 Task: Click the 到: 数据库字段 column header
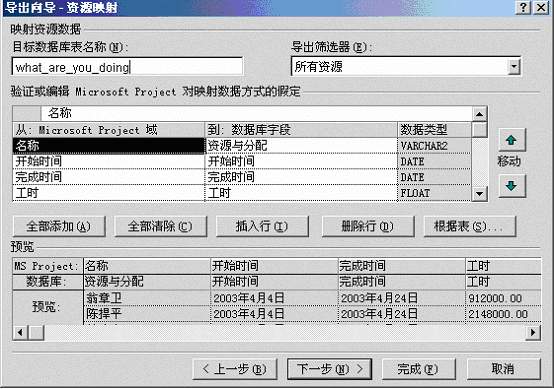(x=301, y=130)
